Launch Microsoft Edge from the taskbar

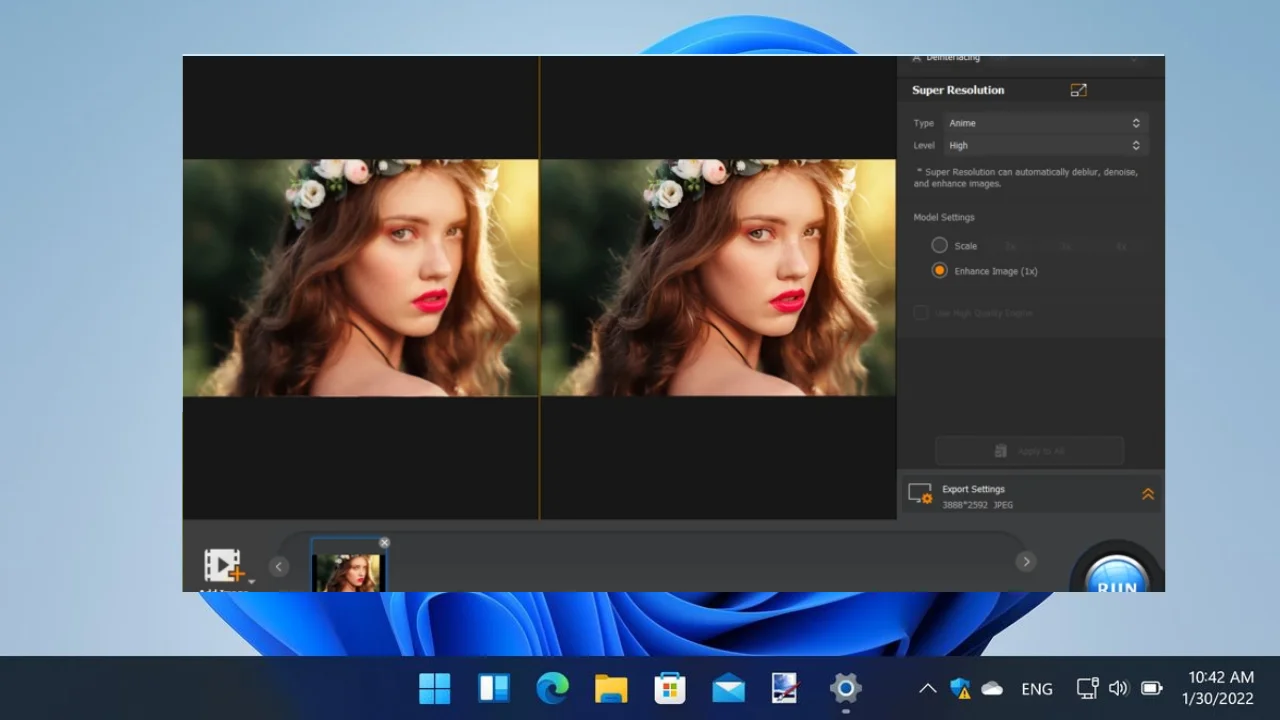point(552,688)
